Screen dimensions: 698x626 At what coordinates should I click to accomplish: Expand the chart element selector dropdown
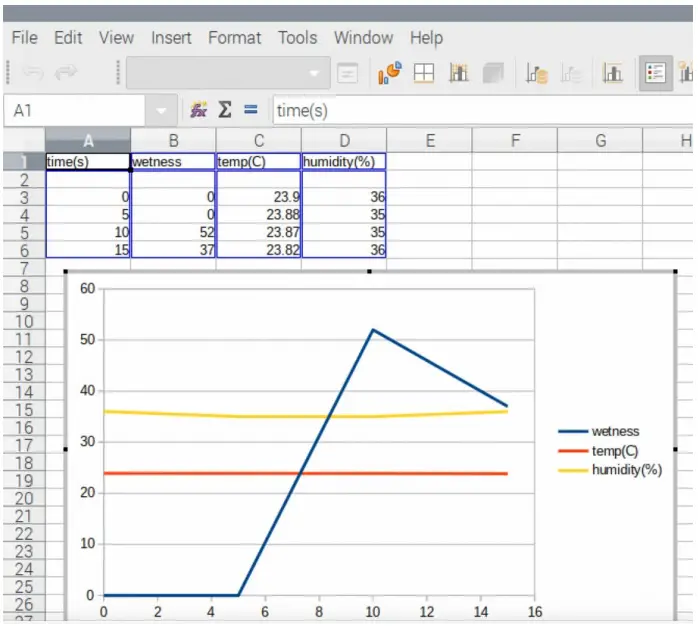tap(314, 73)
